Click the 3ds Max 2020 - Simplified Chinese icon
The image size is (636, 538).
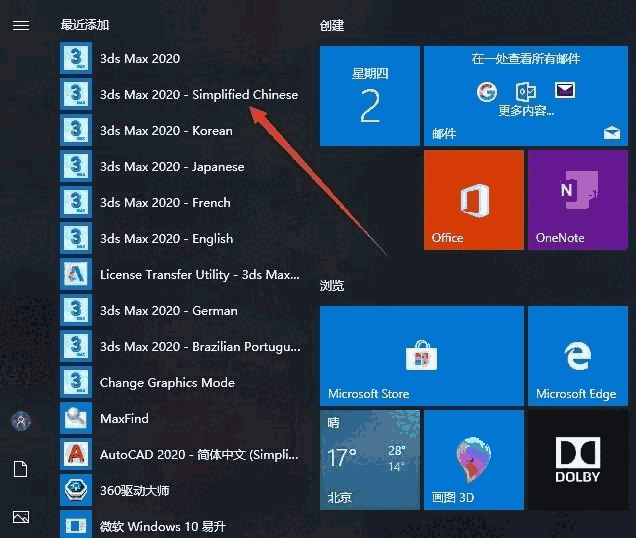[x=76, y=94]
